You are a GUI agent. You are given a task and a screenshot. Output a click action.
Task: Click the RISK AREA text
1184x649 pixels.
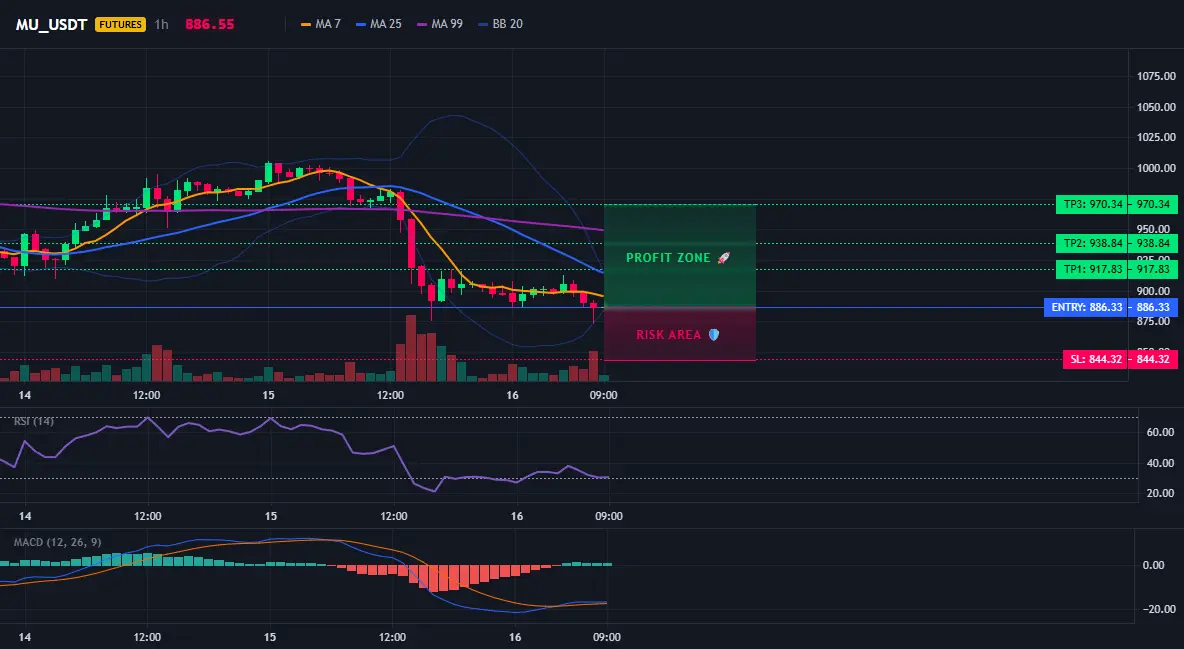coord(668,335)
